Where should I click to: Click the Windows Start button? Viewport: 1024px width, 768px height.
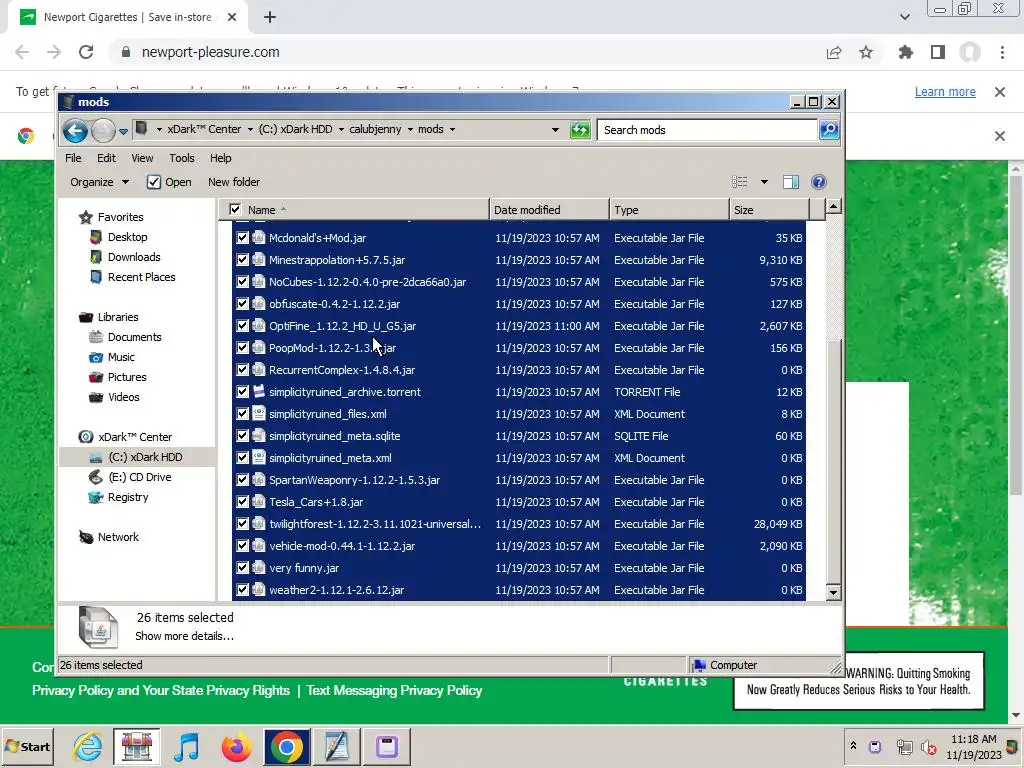28,746
